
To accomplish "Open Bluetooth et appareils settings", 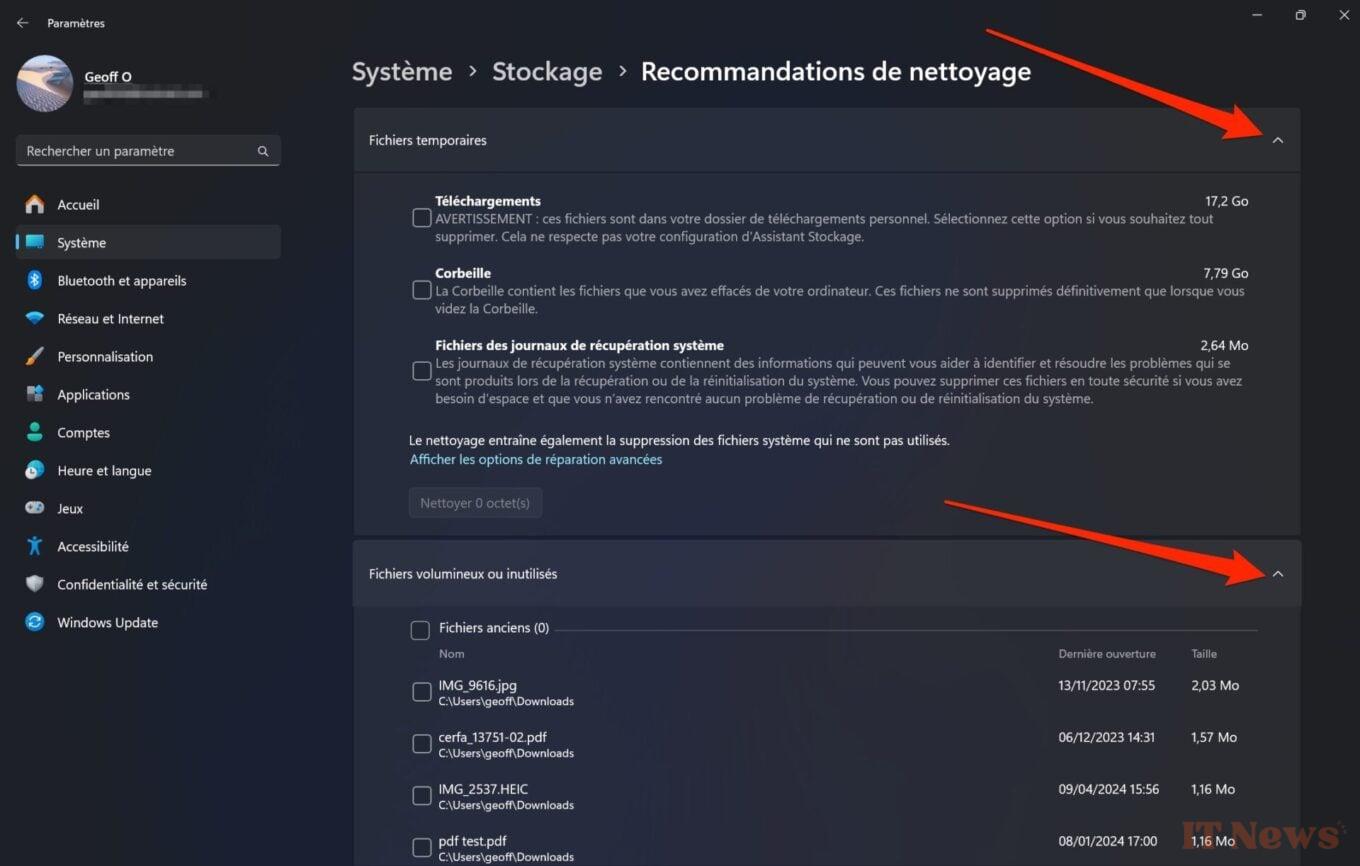I will point(122,280).
